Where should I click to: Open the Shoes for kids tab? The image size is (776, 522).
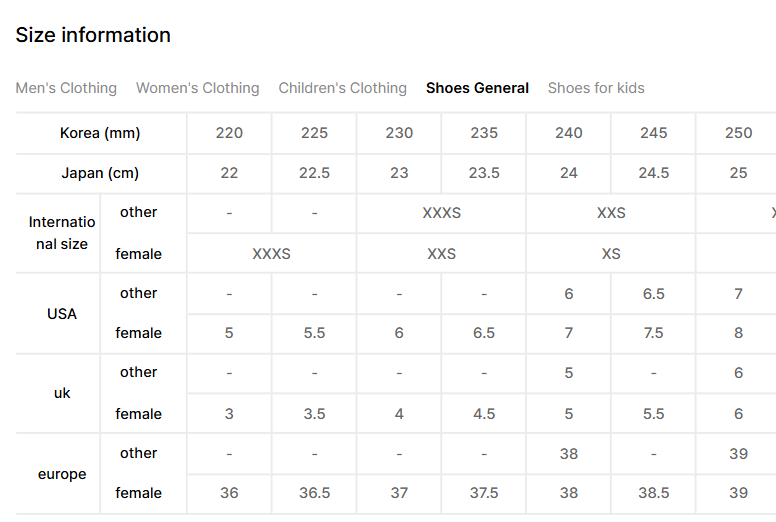[x=596, y=88]
